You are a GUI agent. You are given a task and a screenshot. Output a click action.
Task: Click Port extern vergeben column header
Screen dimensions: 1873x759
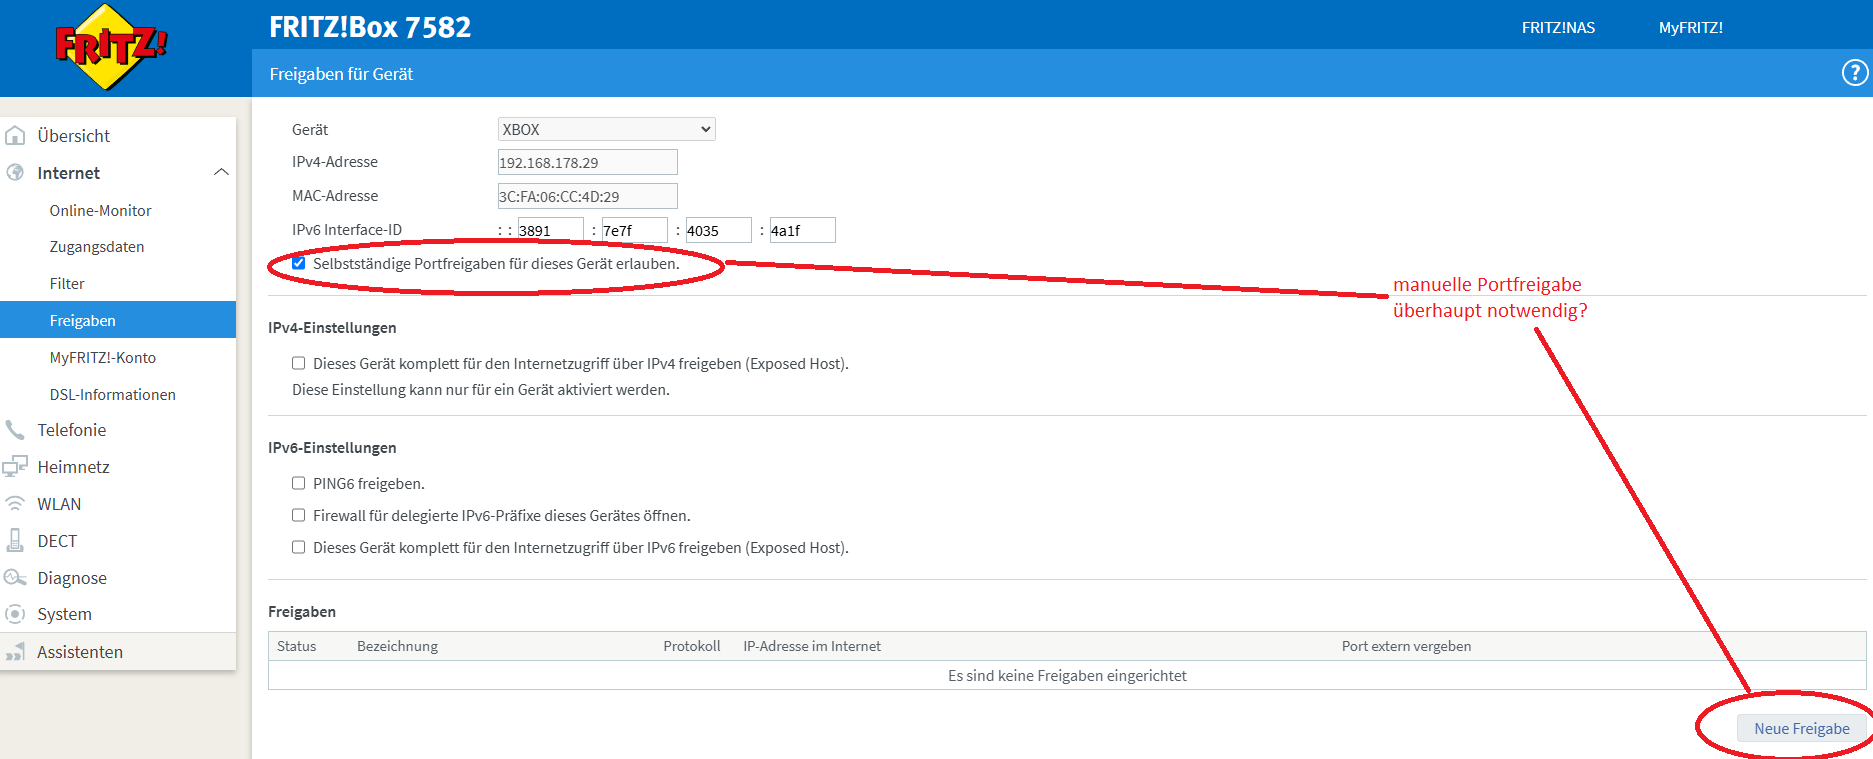pyautogui.click(x=1406, y=646)
